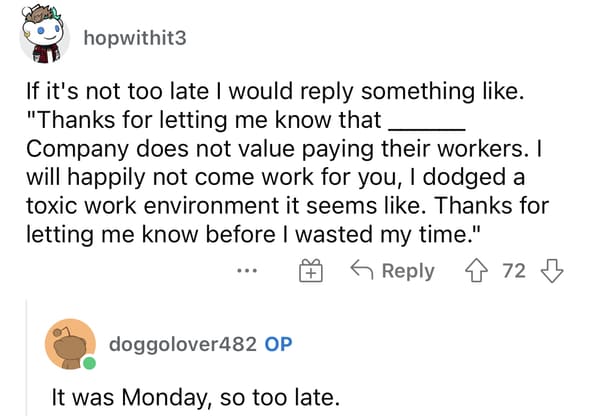Visit the doggolover482 username profile
The width and height of the screenshot is (599, 416).
[183, 344]
